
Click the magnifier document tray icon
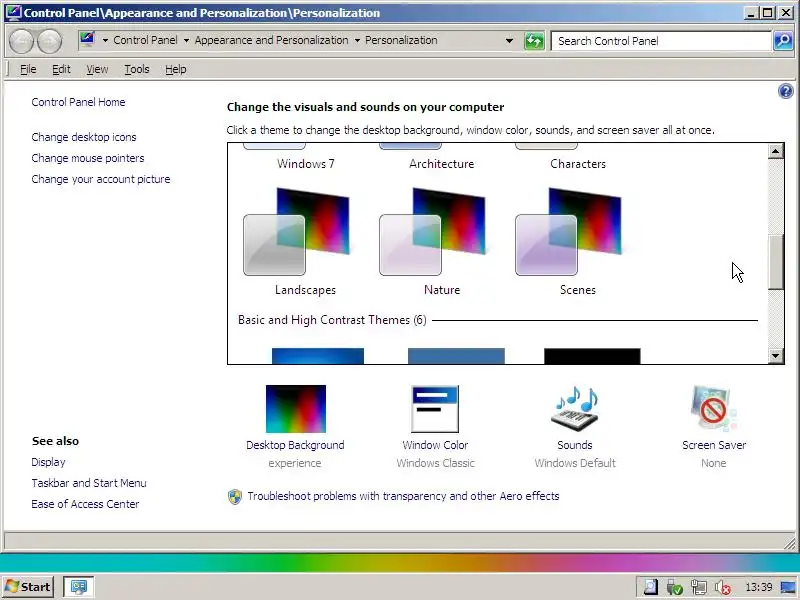click(650, 588)
